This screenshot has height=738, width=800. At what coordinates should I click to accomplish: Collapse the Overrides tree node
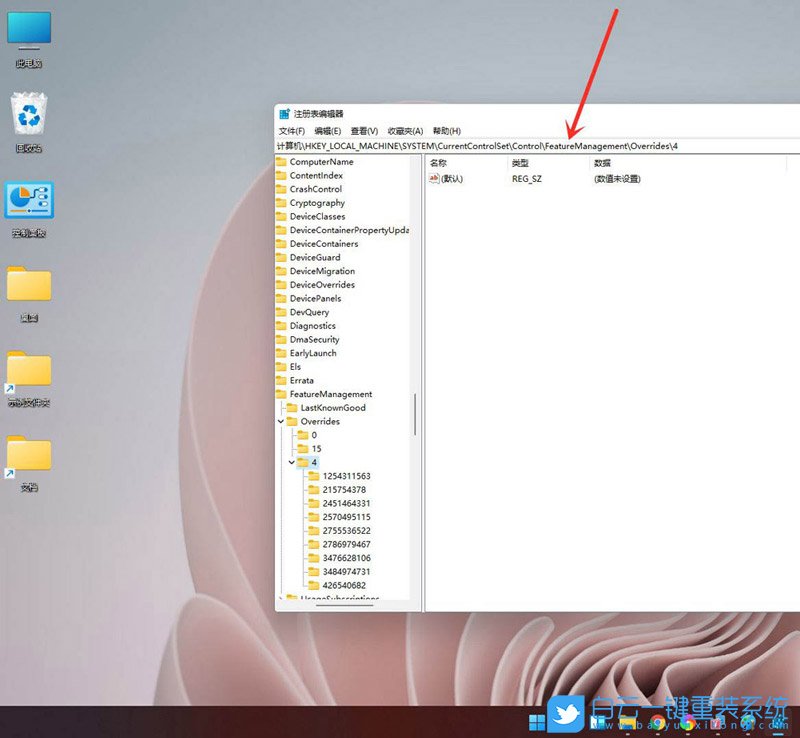(x=281, y=422)
